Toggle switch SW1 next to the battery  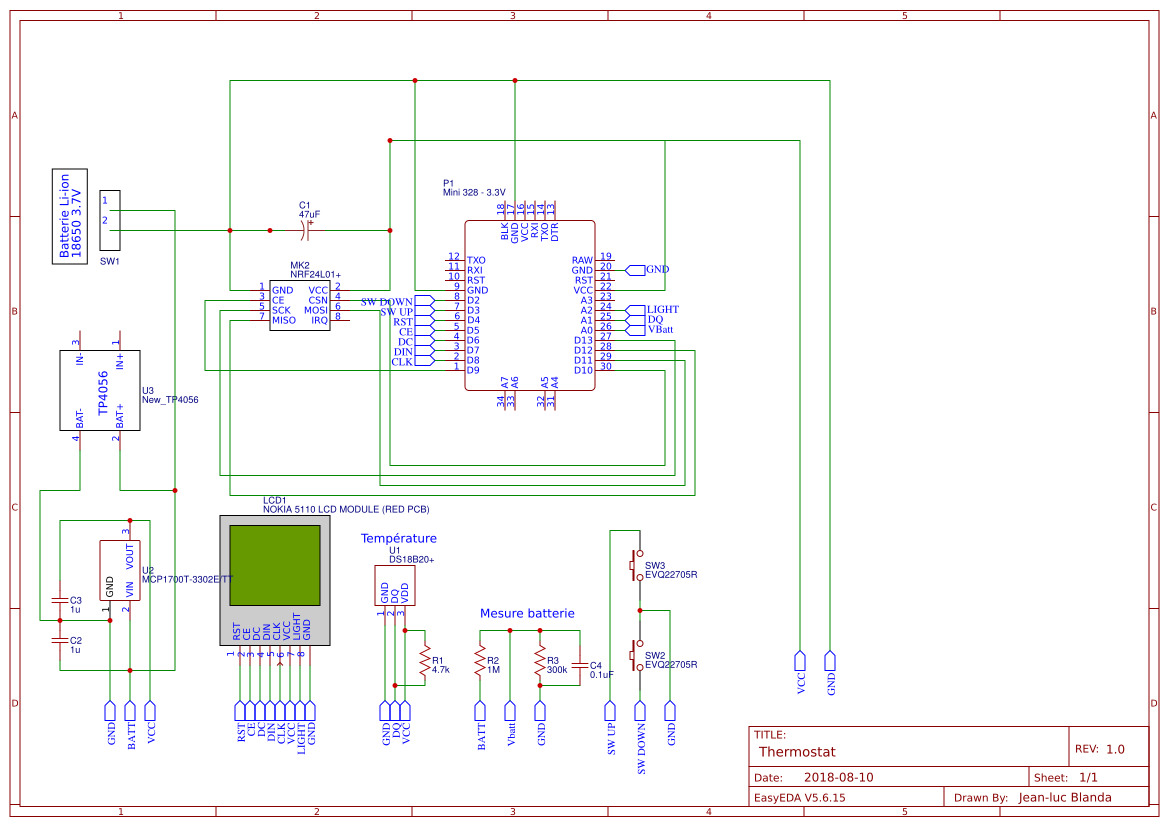click(x=110, y=218)
